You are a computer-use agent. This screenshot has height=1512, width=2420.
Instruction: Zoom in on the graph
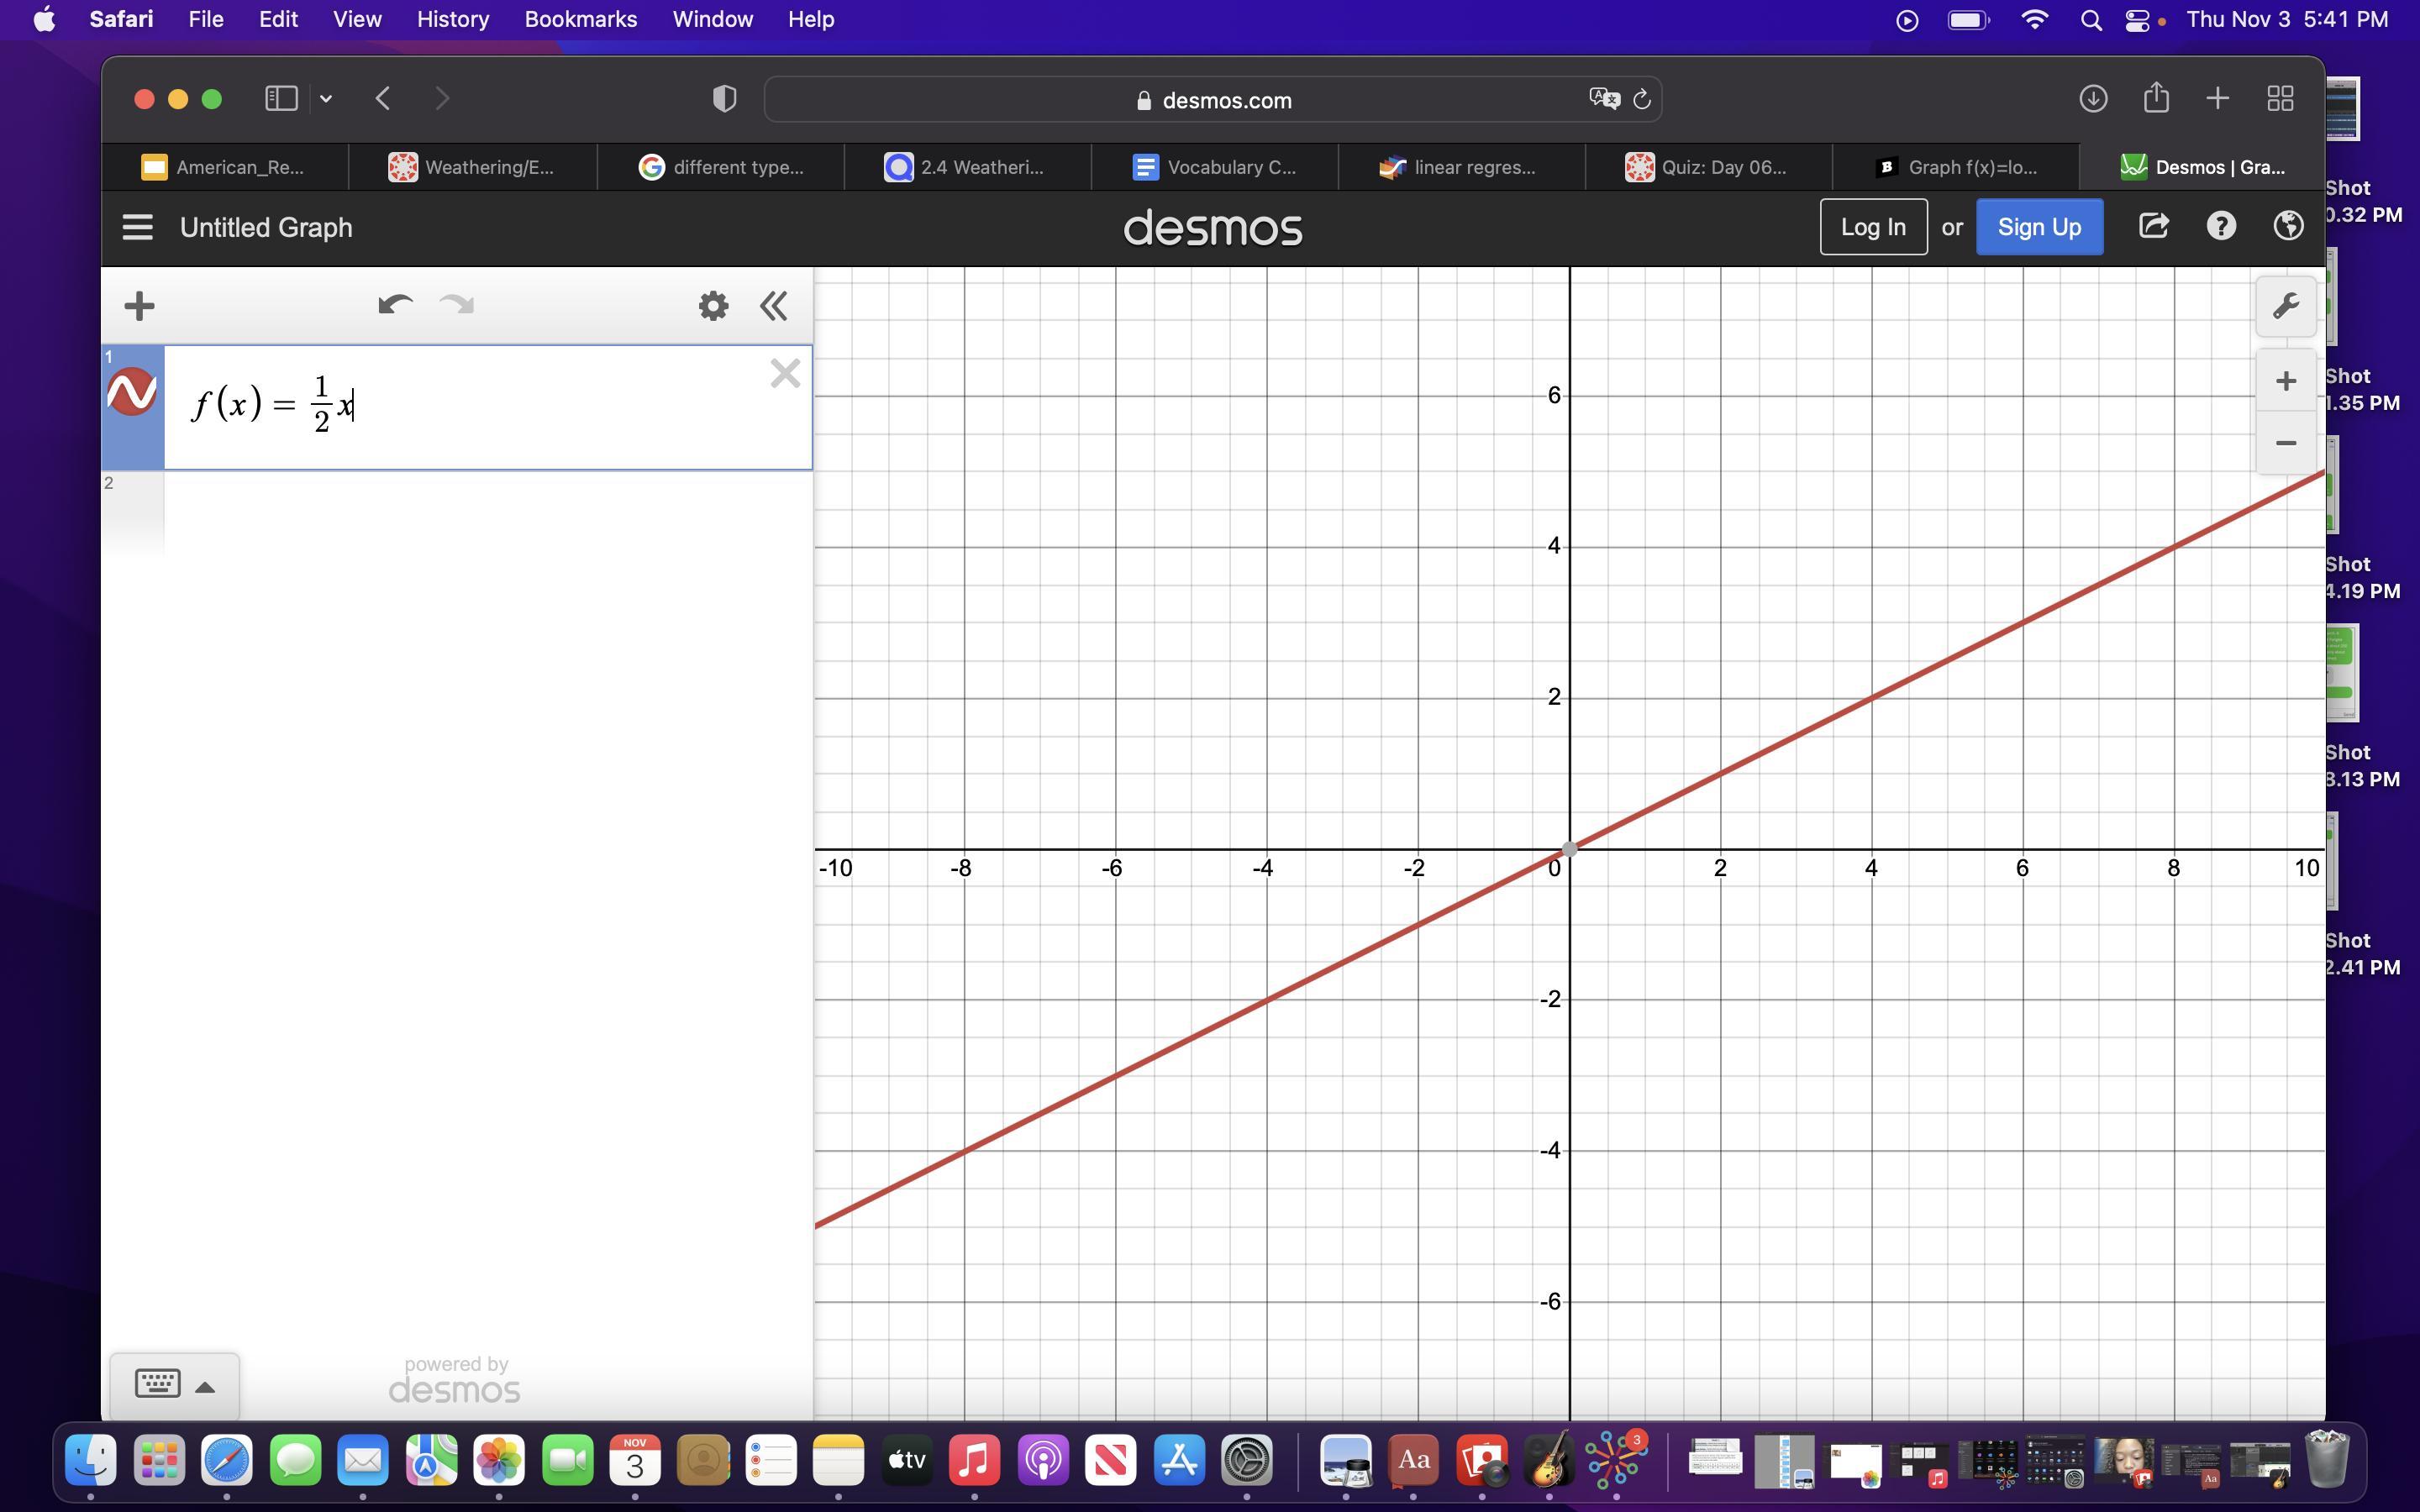2286,381
